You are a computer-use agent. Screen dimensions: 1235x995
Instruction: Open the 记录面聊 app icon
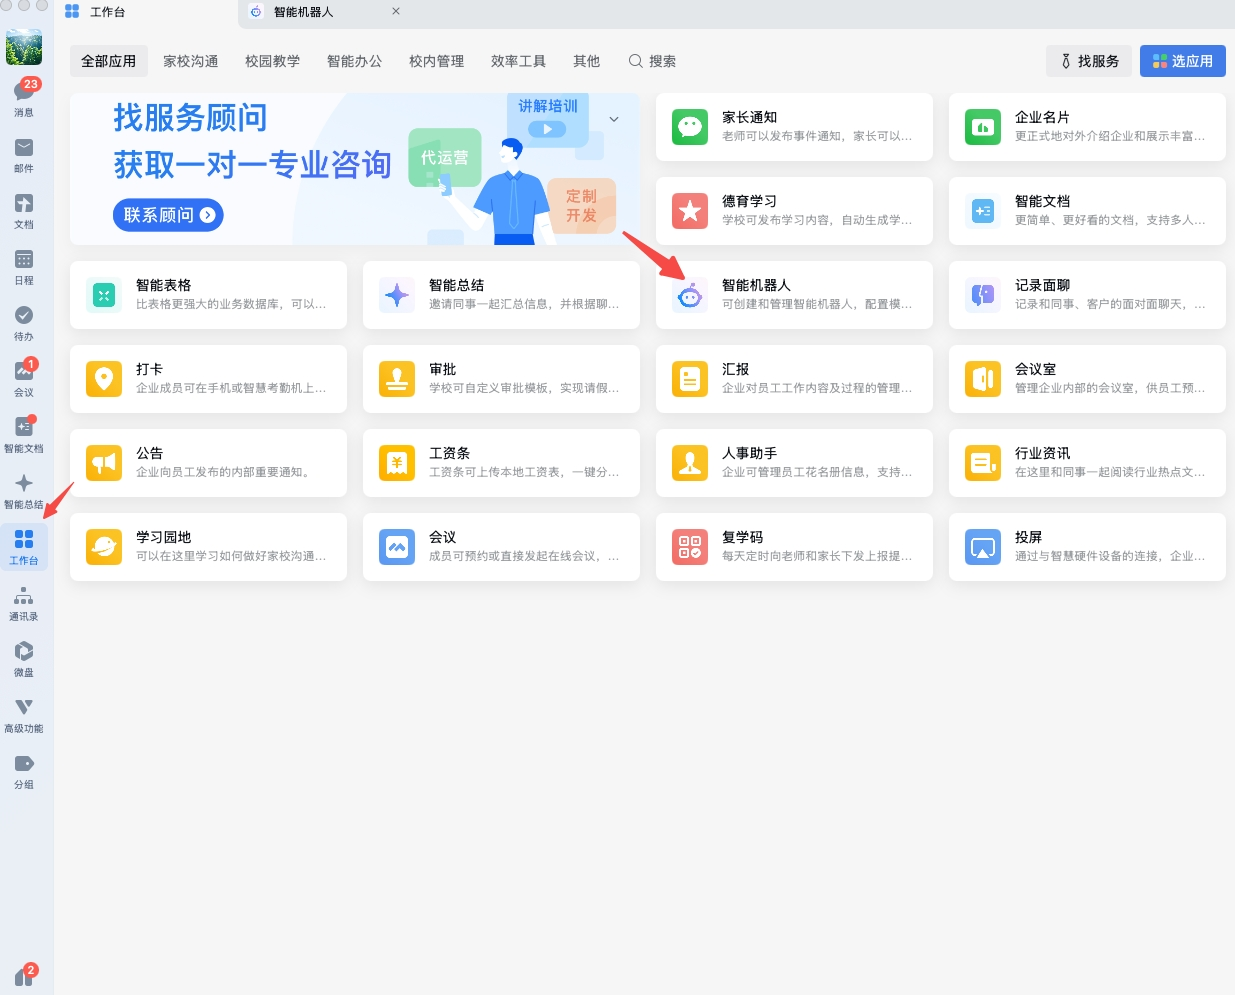click(x=983, y=295)
